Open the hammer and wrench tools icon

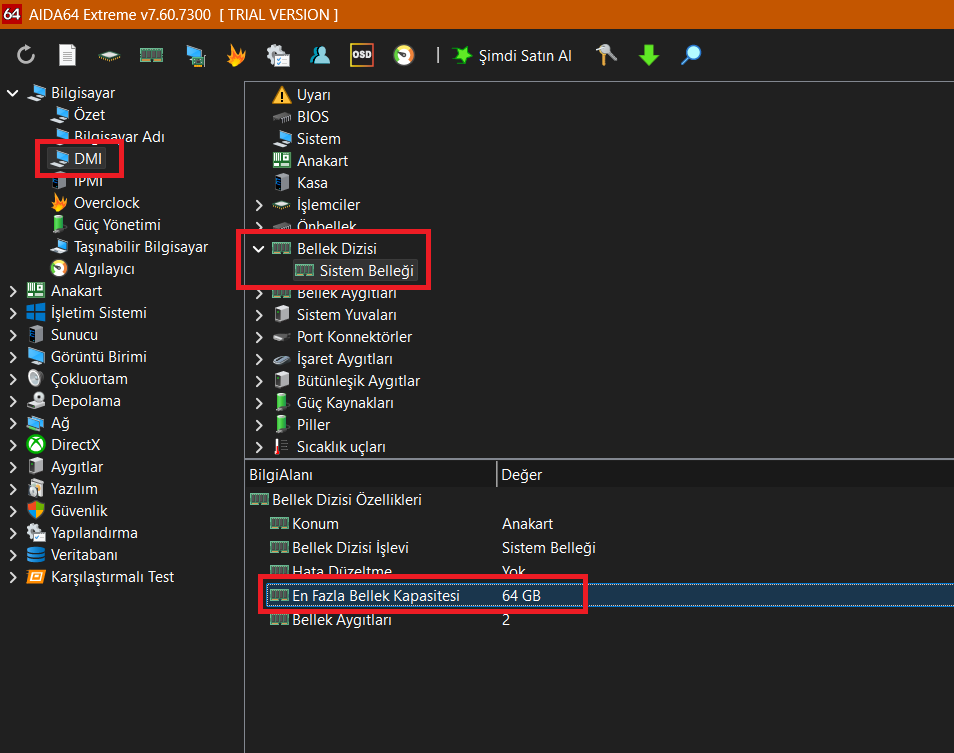606,55
